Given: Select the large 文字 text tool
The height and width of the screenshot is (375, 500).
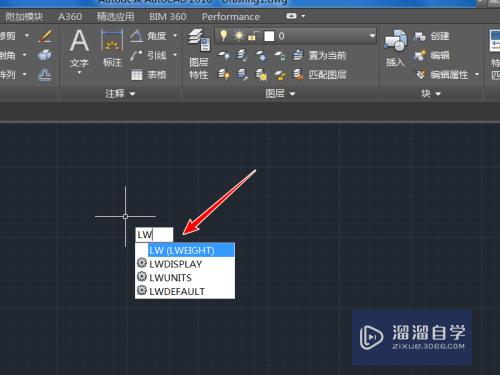Looking at the screenshot, I should [79, 48].
